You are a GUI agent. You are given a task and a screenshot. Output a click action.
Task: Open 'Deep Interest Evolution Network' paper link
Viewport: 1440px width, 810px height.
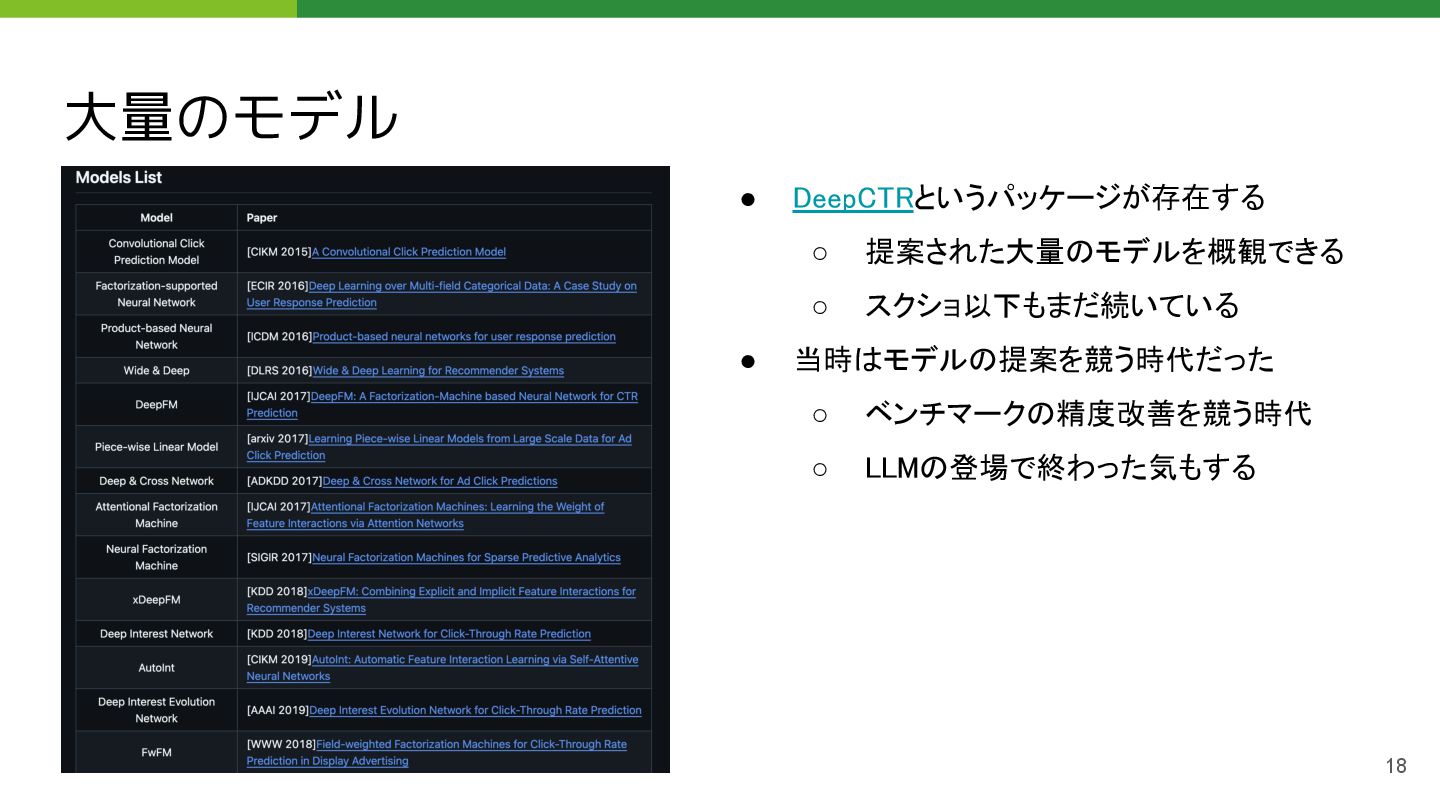click(x=475, y=710)
